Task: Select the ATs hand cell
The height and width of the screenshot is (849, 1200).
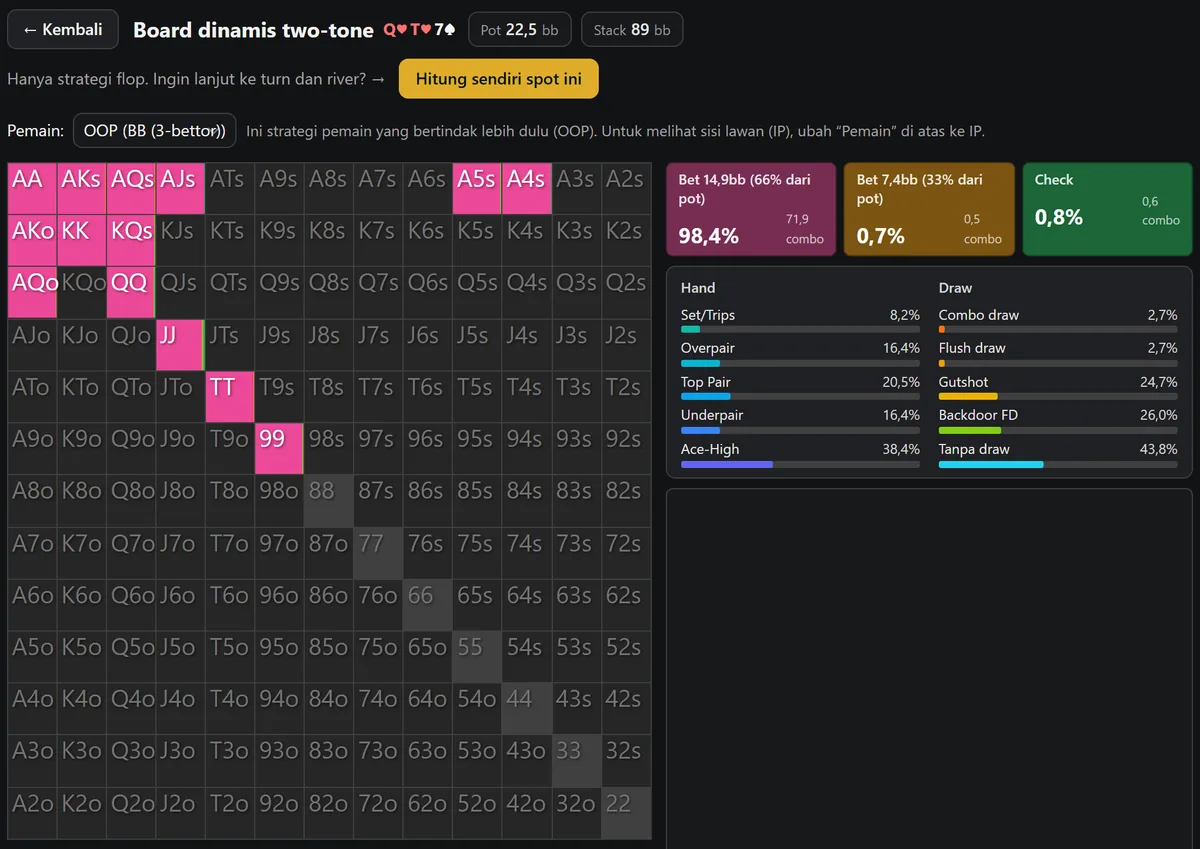Action: pyautogui.click(x=230, y=189)
